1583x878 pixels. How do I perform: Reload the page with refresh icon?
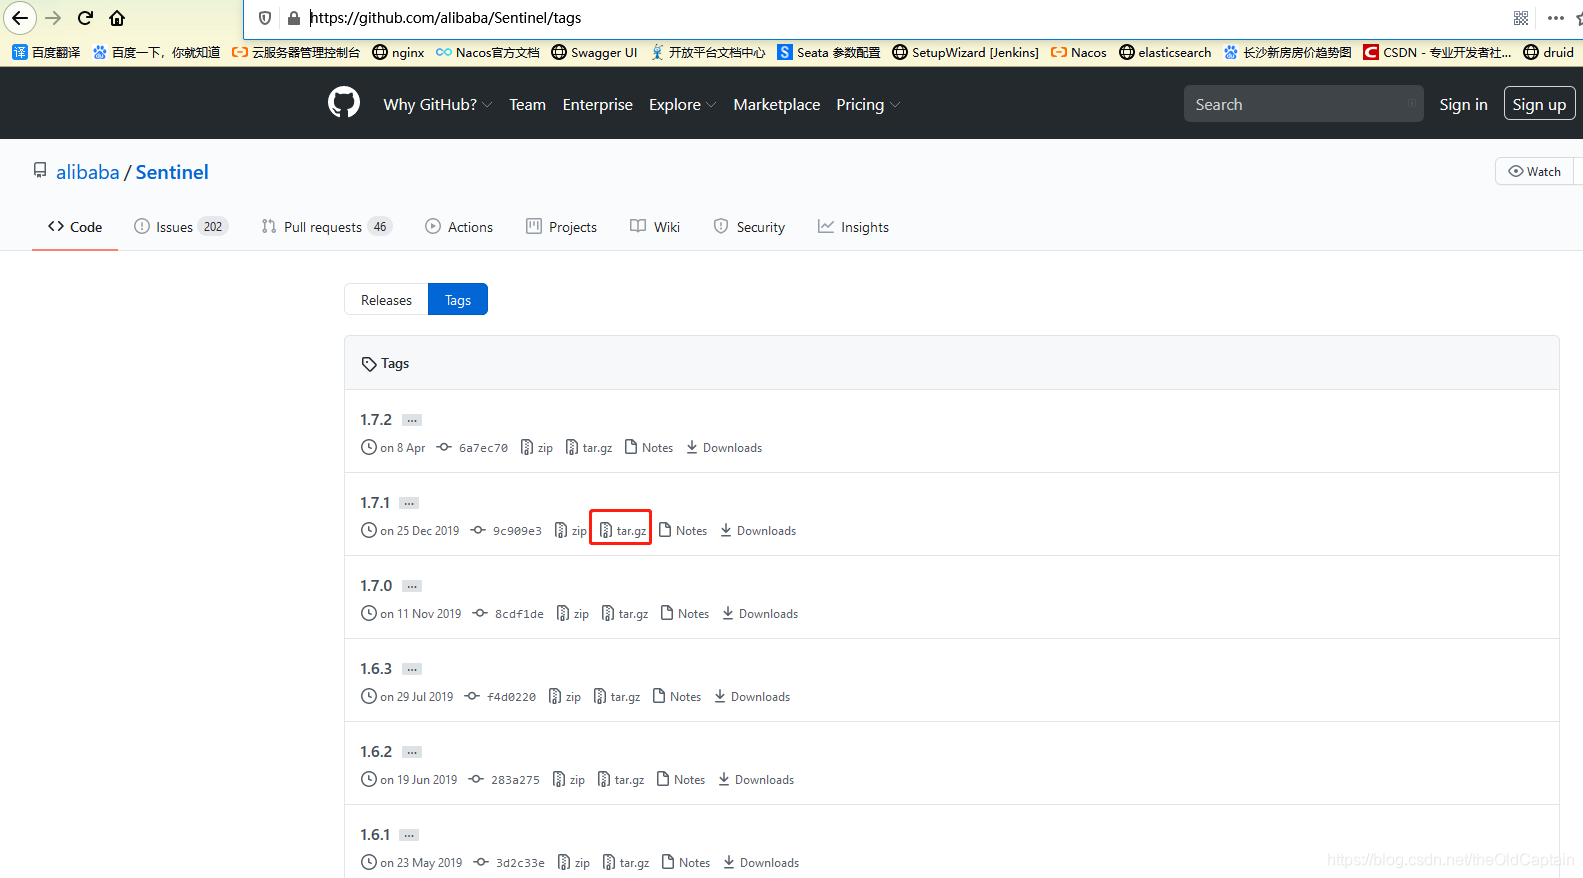[x=85, y=18]
